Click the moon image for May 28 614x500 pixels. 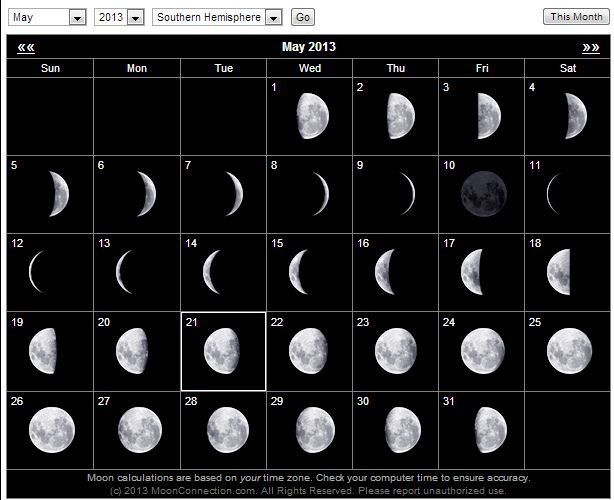228,430
